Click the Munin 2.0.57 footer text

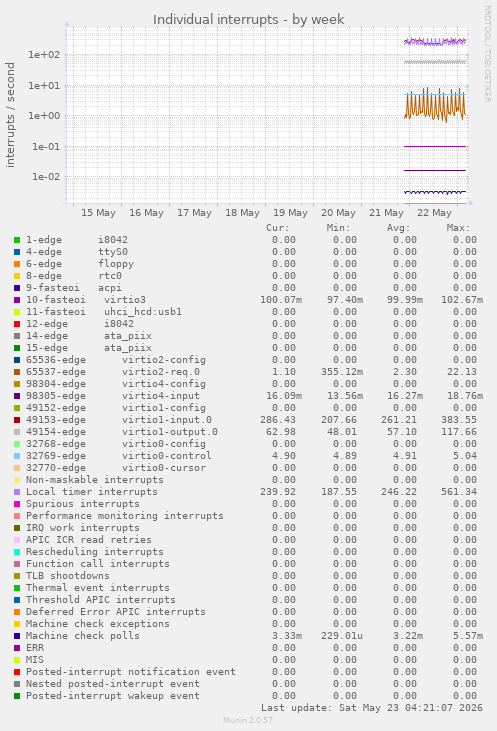point(248,720)
